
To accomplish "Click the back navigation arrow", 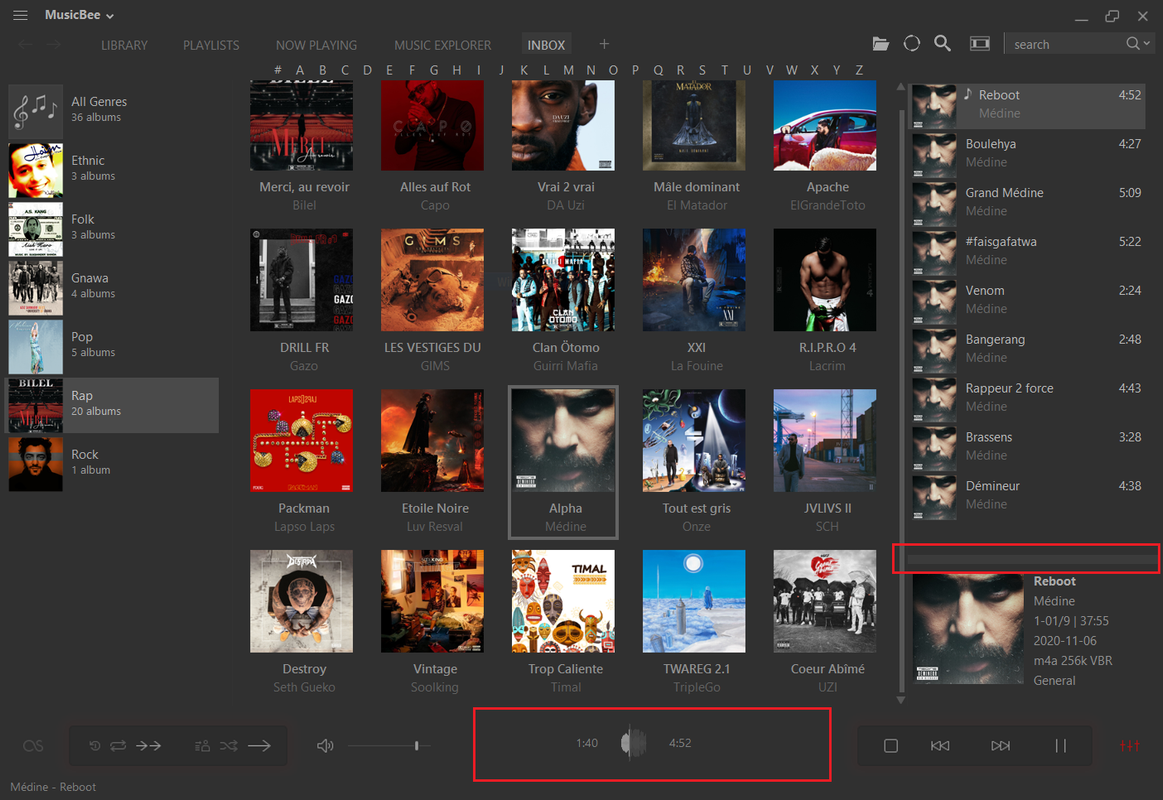I will [x=25, y=44].
